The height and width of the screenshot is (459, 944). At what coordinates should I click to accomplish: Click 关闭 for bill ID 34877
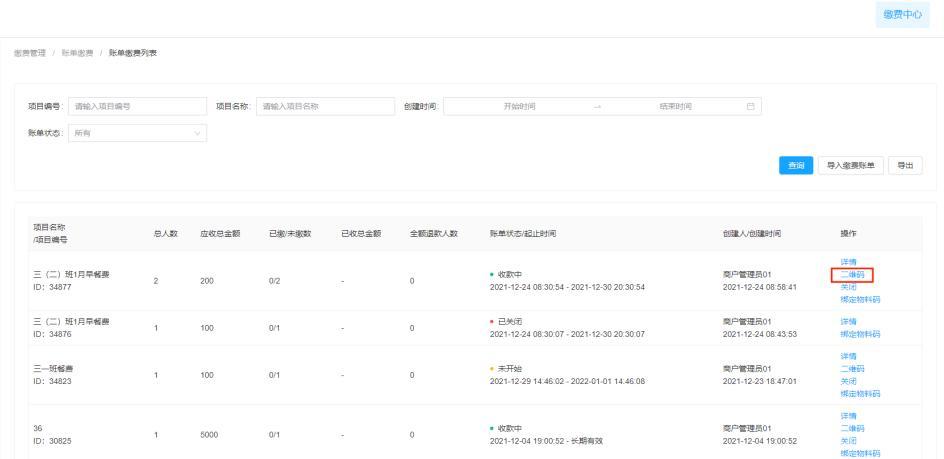[848, 287]
